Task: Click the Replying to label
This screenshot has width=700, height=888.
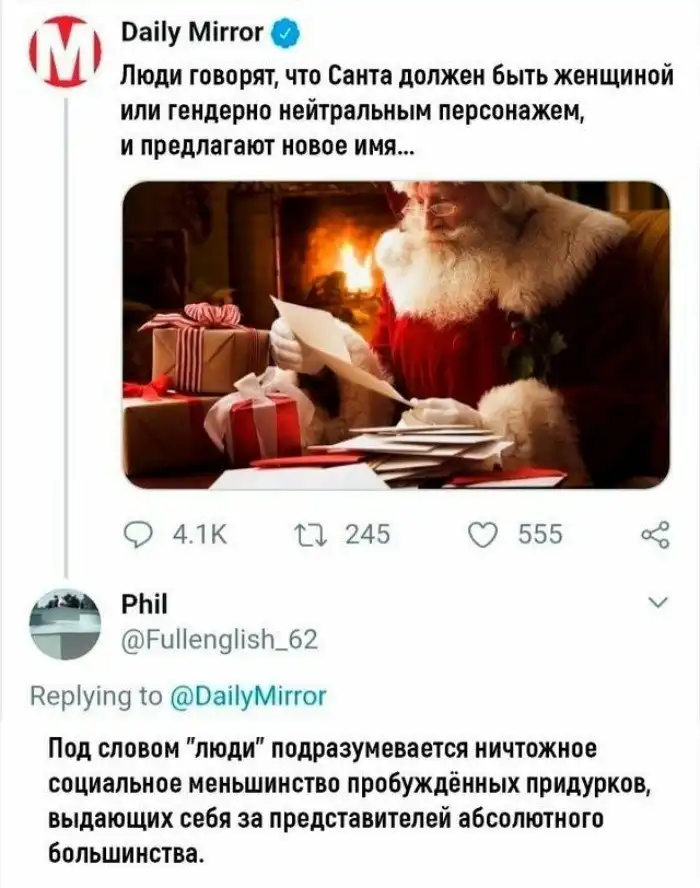Action: pyautogui.click(x=96, y=695)
